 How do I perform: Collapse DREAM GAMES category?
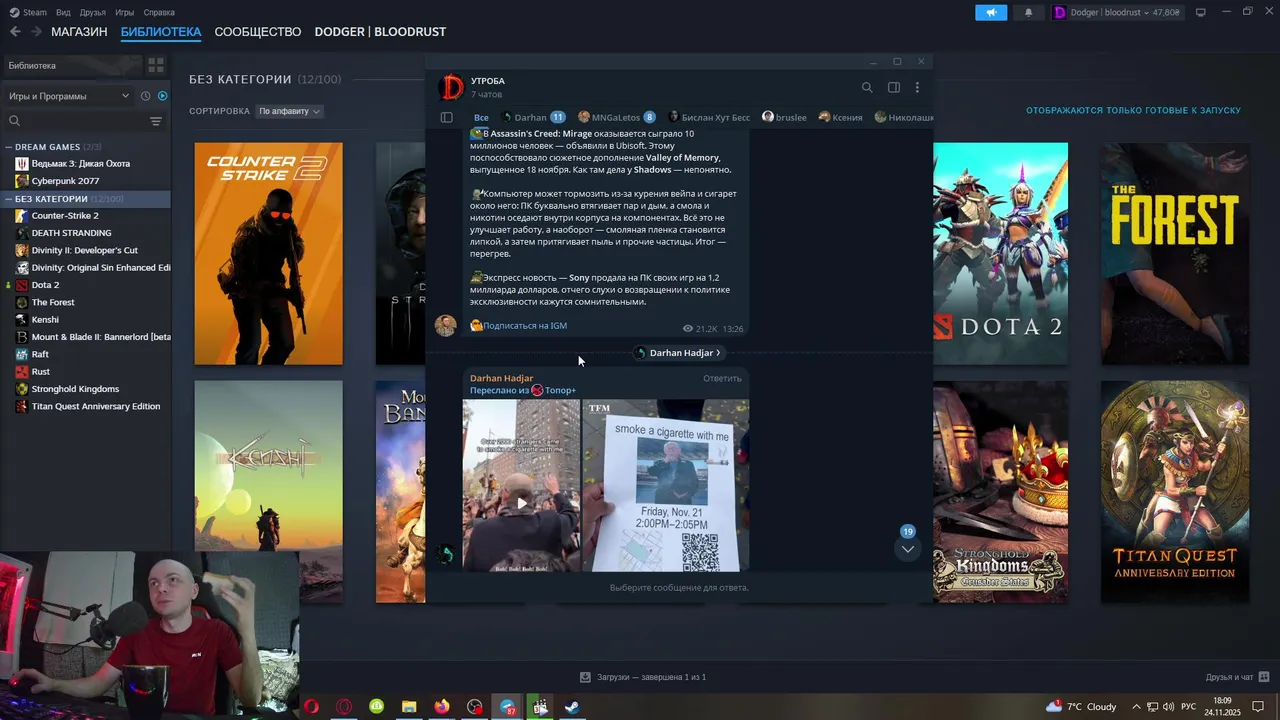coord(9,147)
